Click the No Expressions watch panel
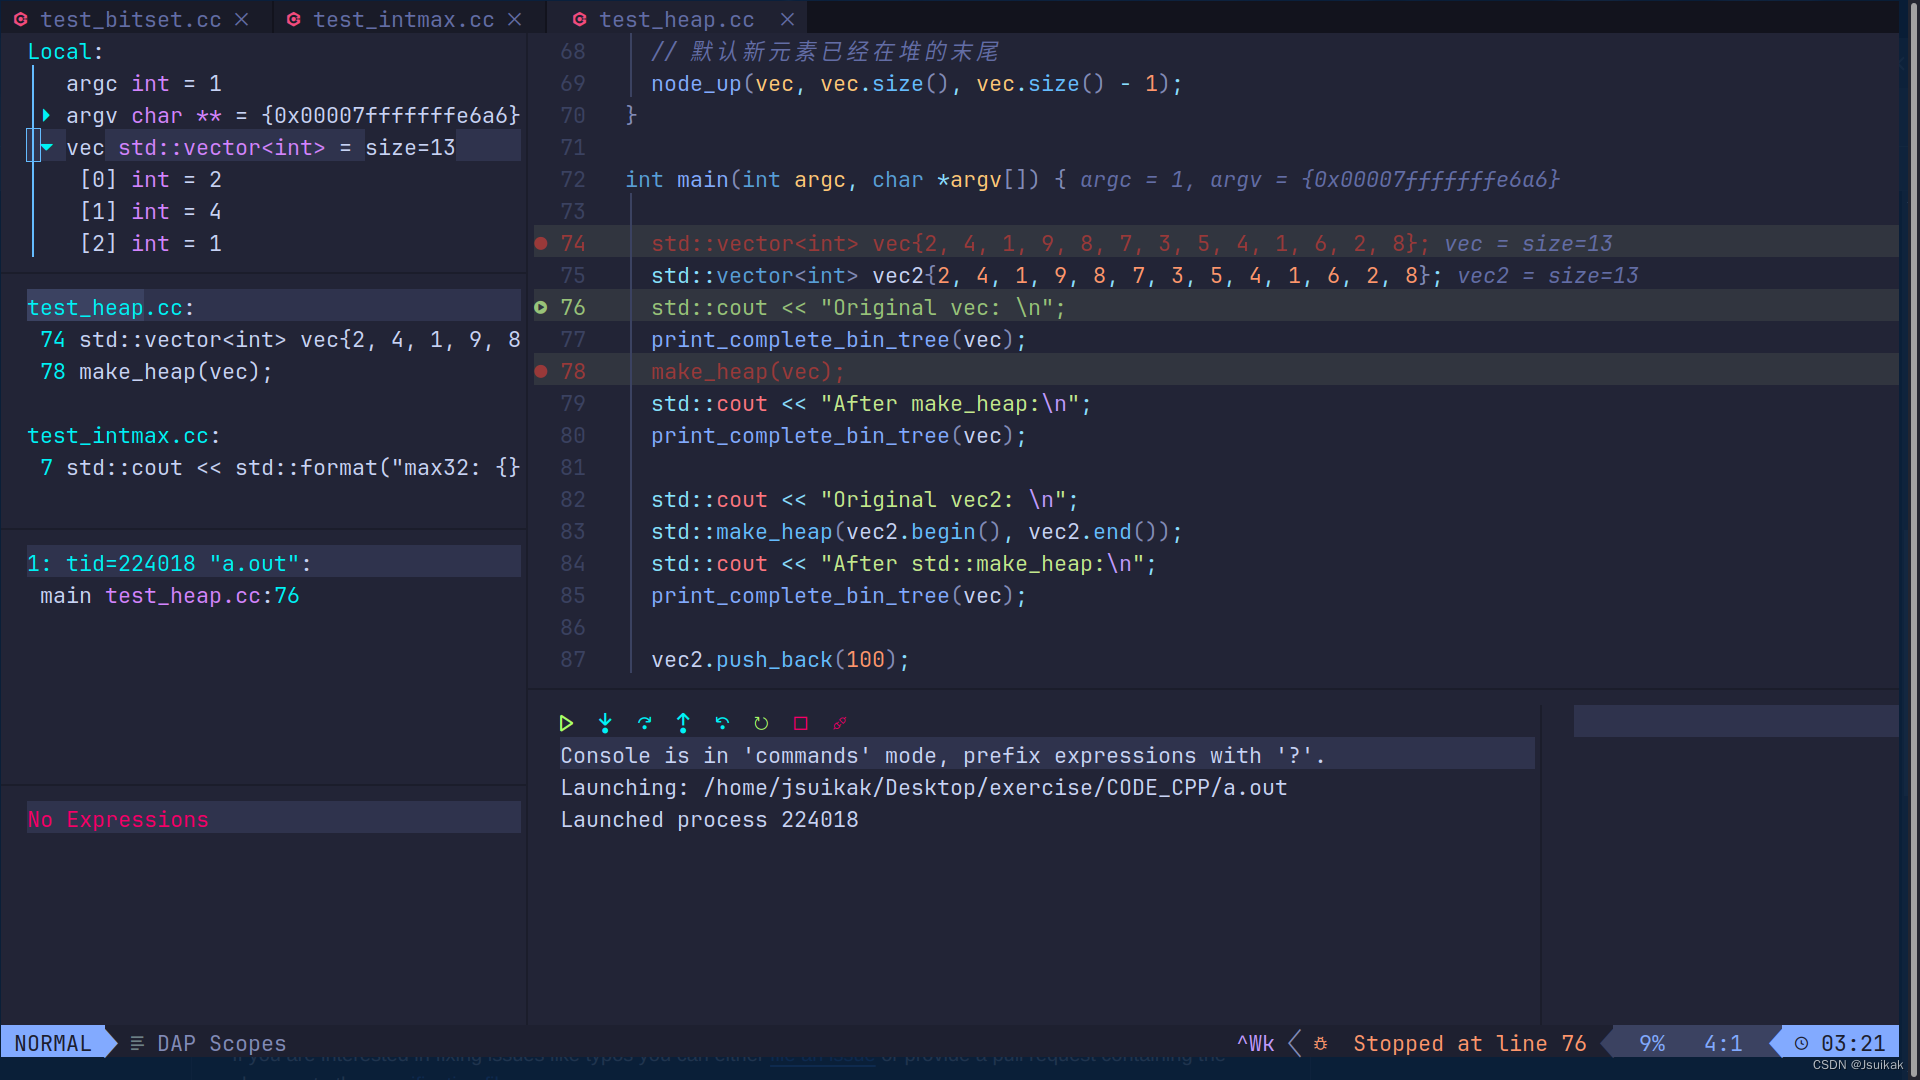This screenshot has height=1080, width=1920. (118, 820)
